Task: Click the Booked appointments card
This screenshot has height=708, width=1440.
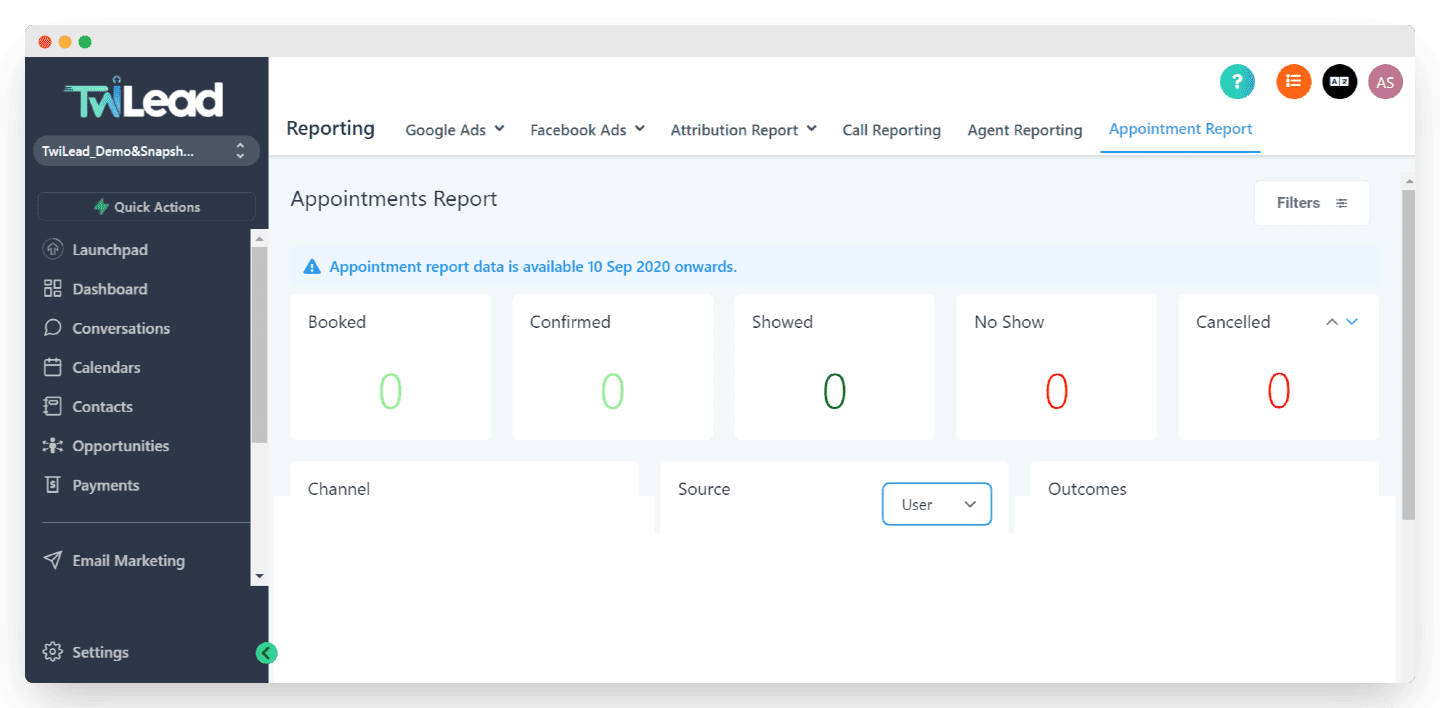Action: pos(390,367)
